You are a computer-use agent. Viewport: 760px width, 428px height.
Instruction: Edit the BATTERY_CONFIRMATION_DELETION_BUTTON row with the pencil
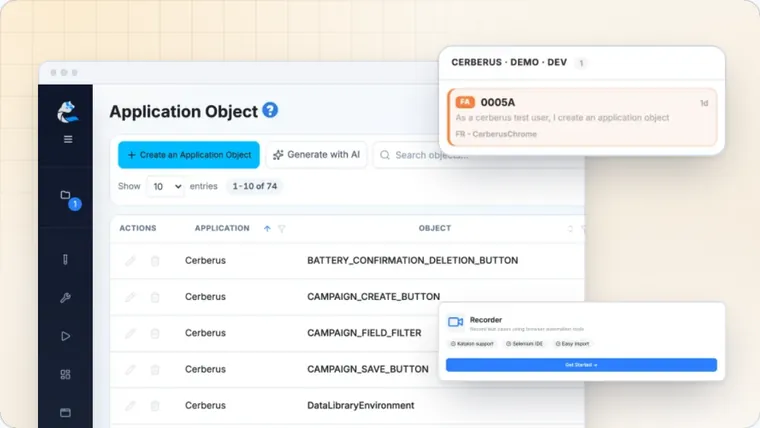tap(130, 261)
